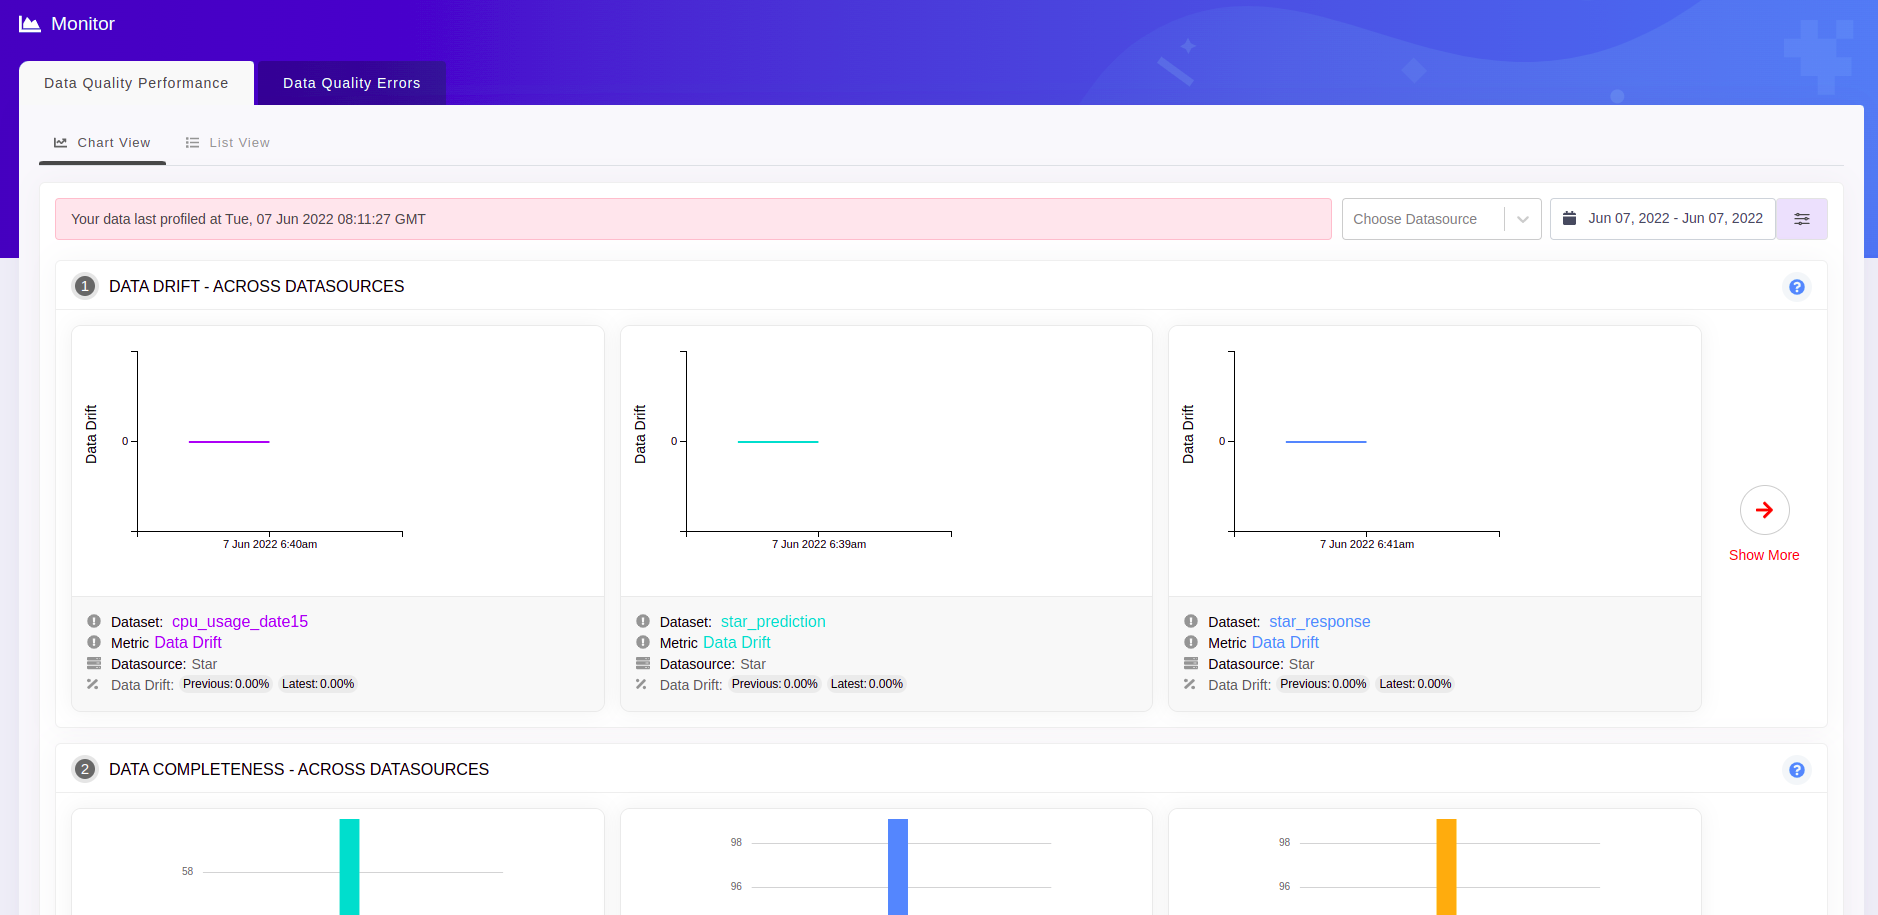This screenshot has width=1878, height=915.
Task: Click info icon beside star_response dataset
Action: coord(1191,621)
